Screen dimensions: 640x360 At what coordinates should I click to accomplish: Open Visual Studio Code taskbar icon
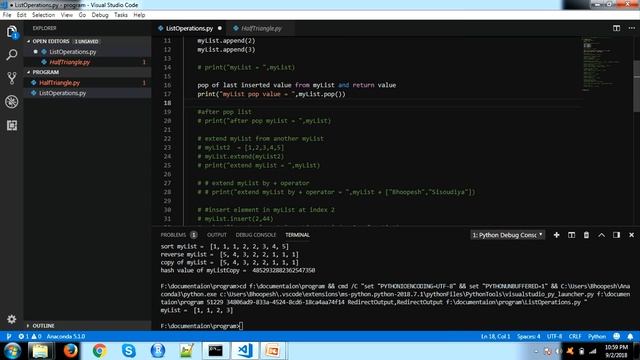245,351
